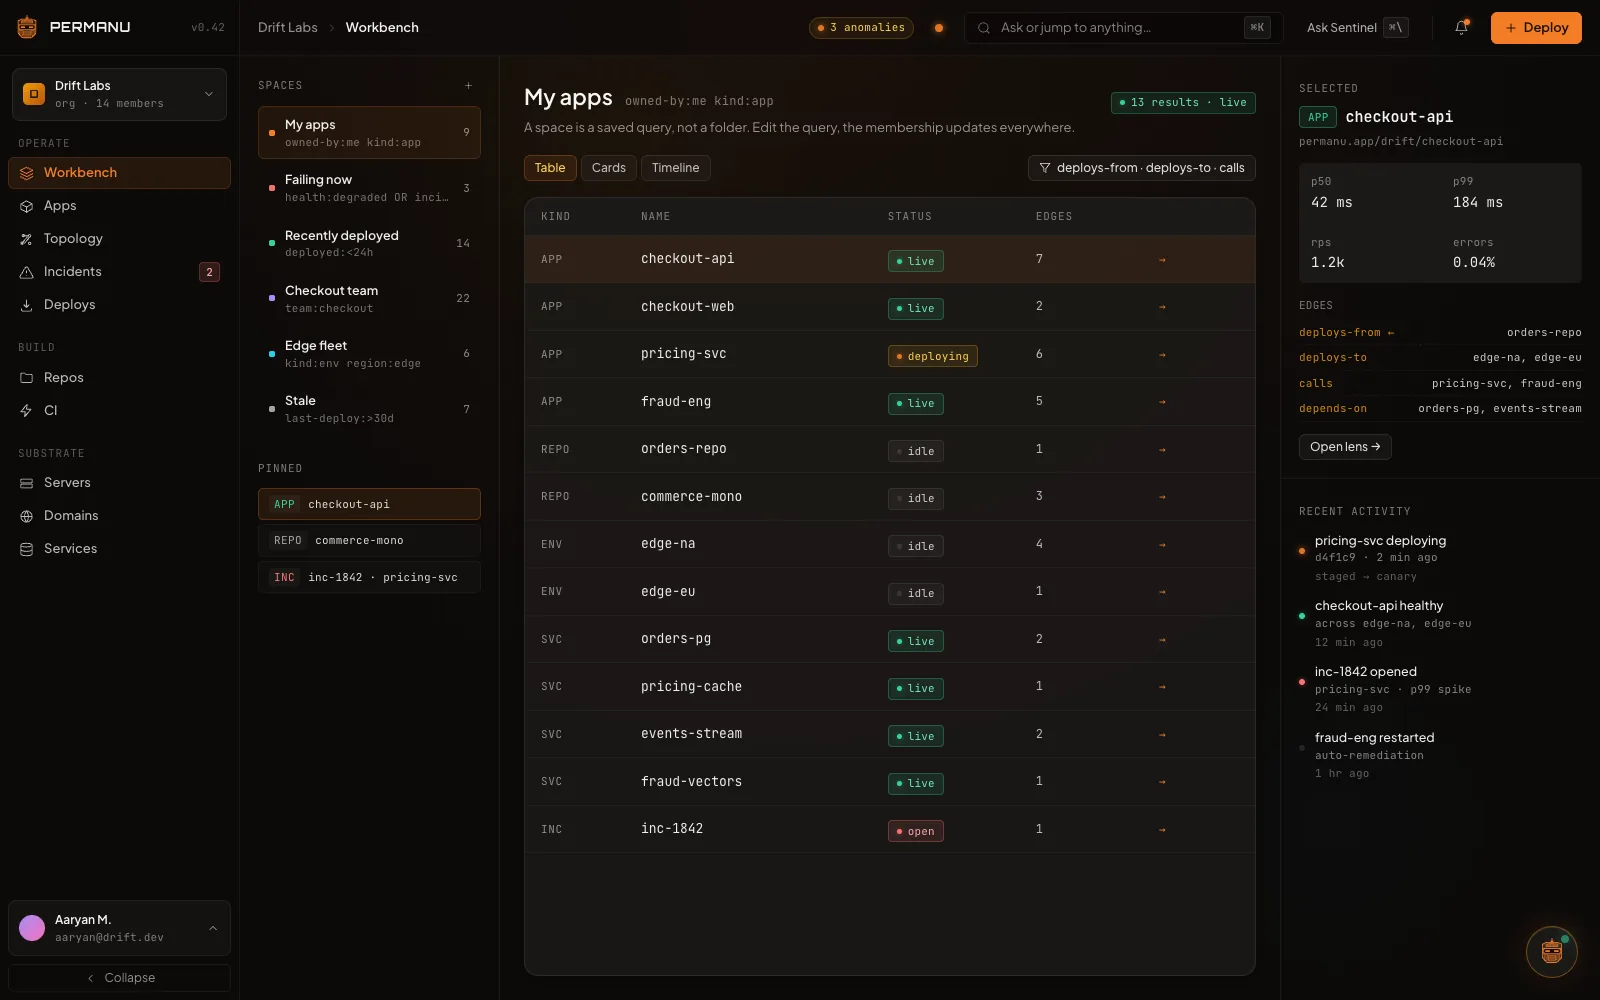Add a new space with plus icon
Screen dimensions: 1600x1000
pos(468,86)
